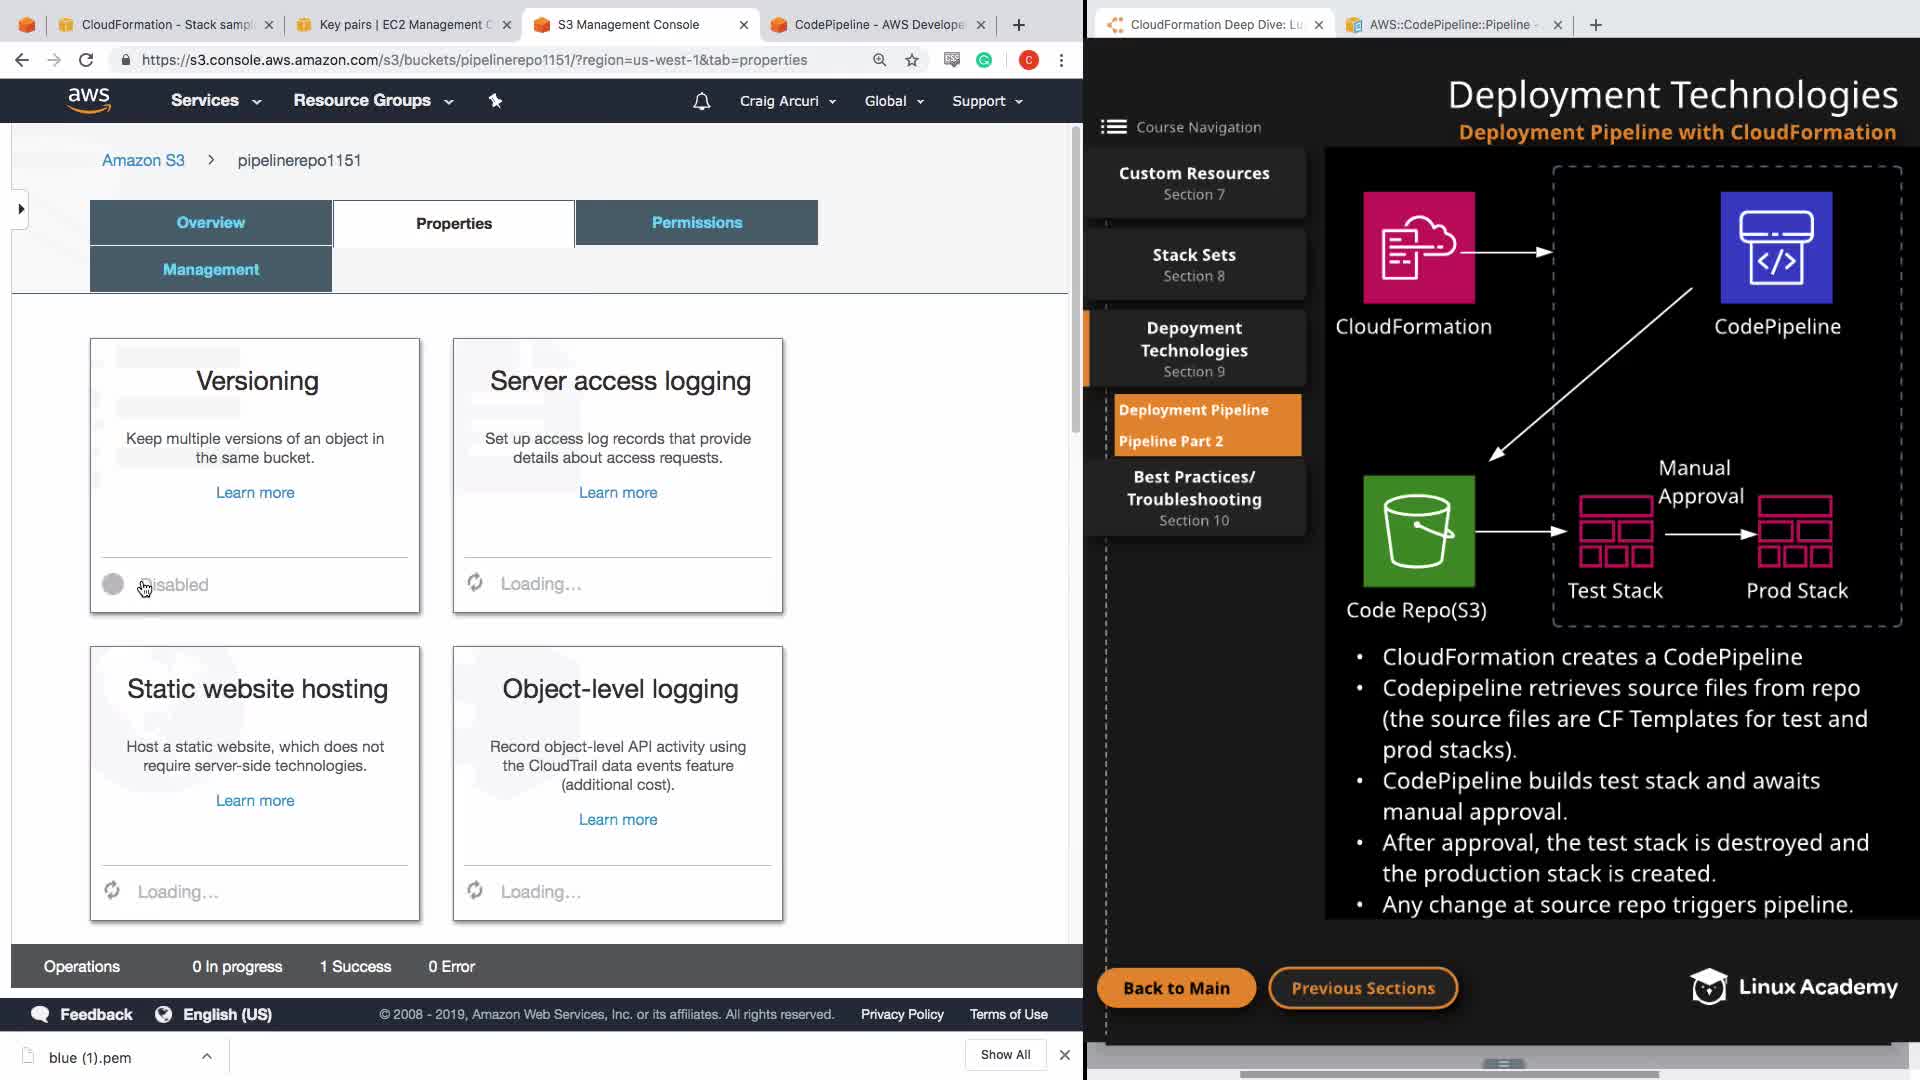
Task: Click the Code Repo S3 bucket icon
Action: (x=1418, y=531)
